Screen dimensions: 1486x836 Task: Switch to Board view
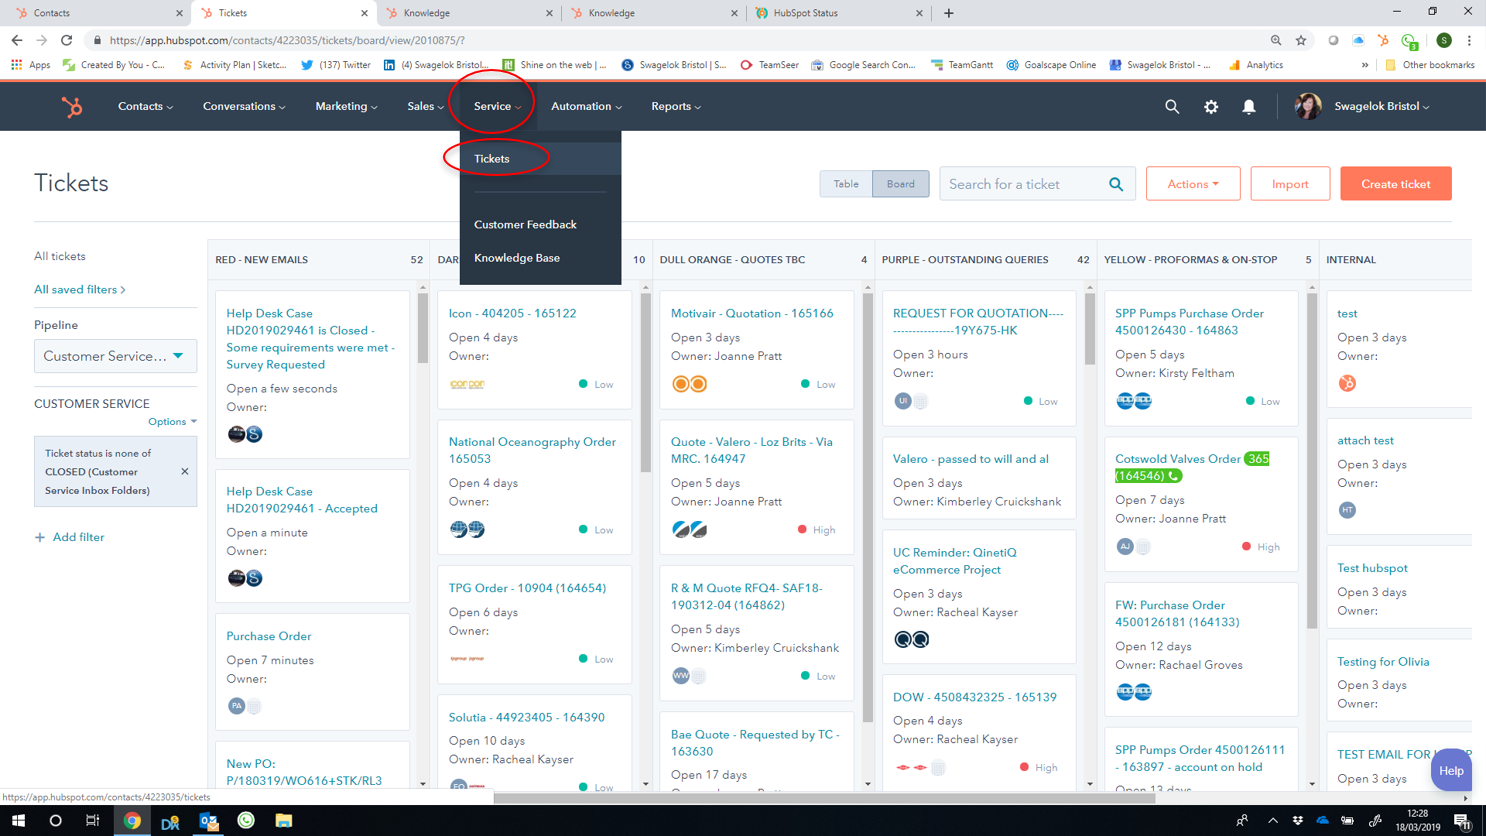point(900,184)
